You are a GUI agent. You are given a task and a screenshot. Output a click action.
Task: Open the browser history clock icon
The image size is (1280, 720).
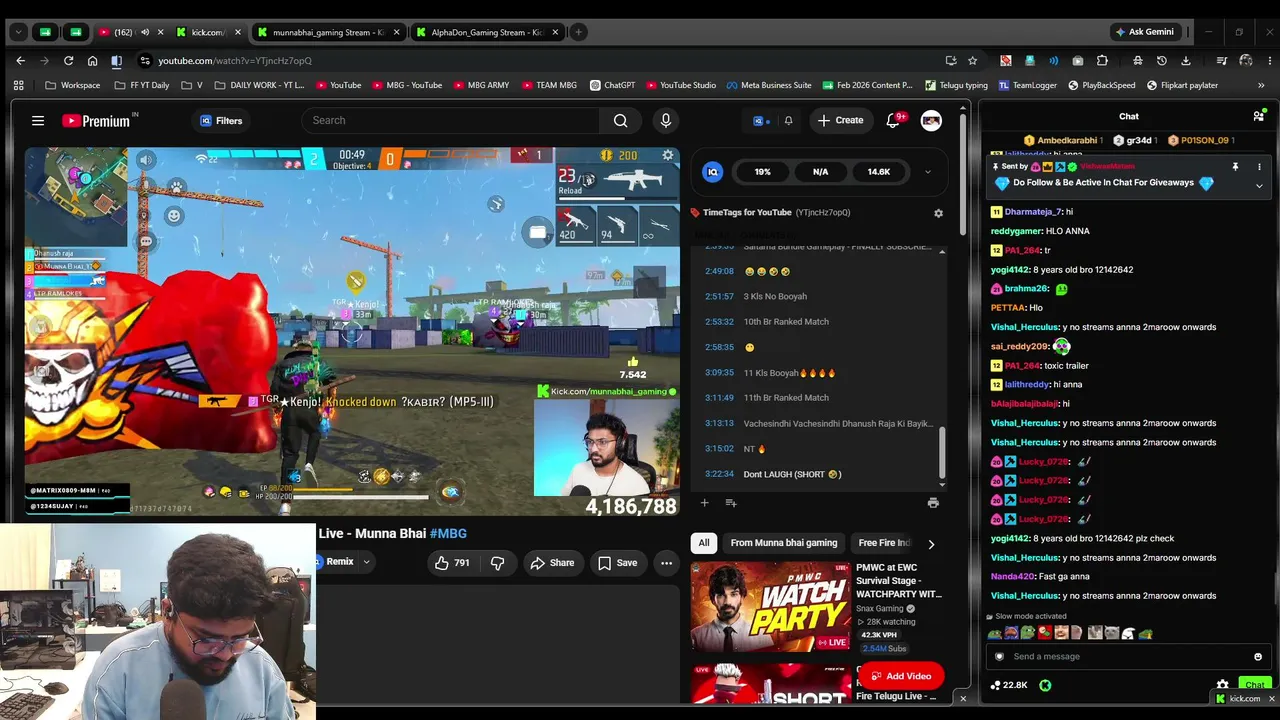[x=1162, y=61]
